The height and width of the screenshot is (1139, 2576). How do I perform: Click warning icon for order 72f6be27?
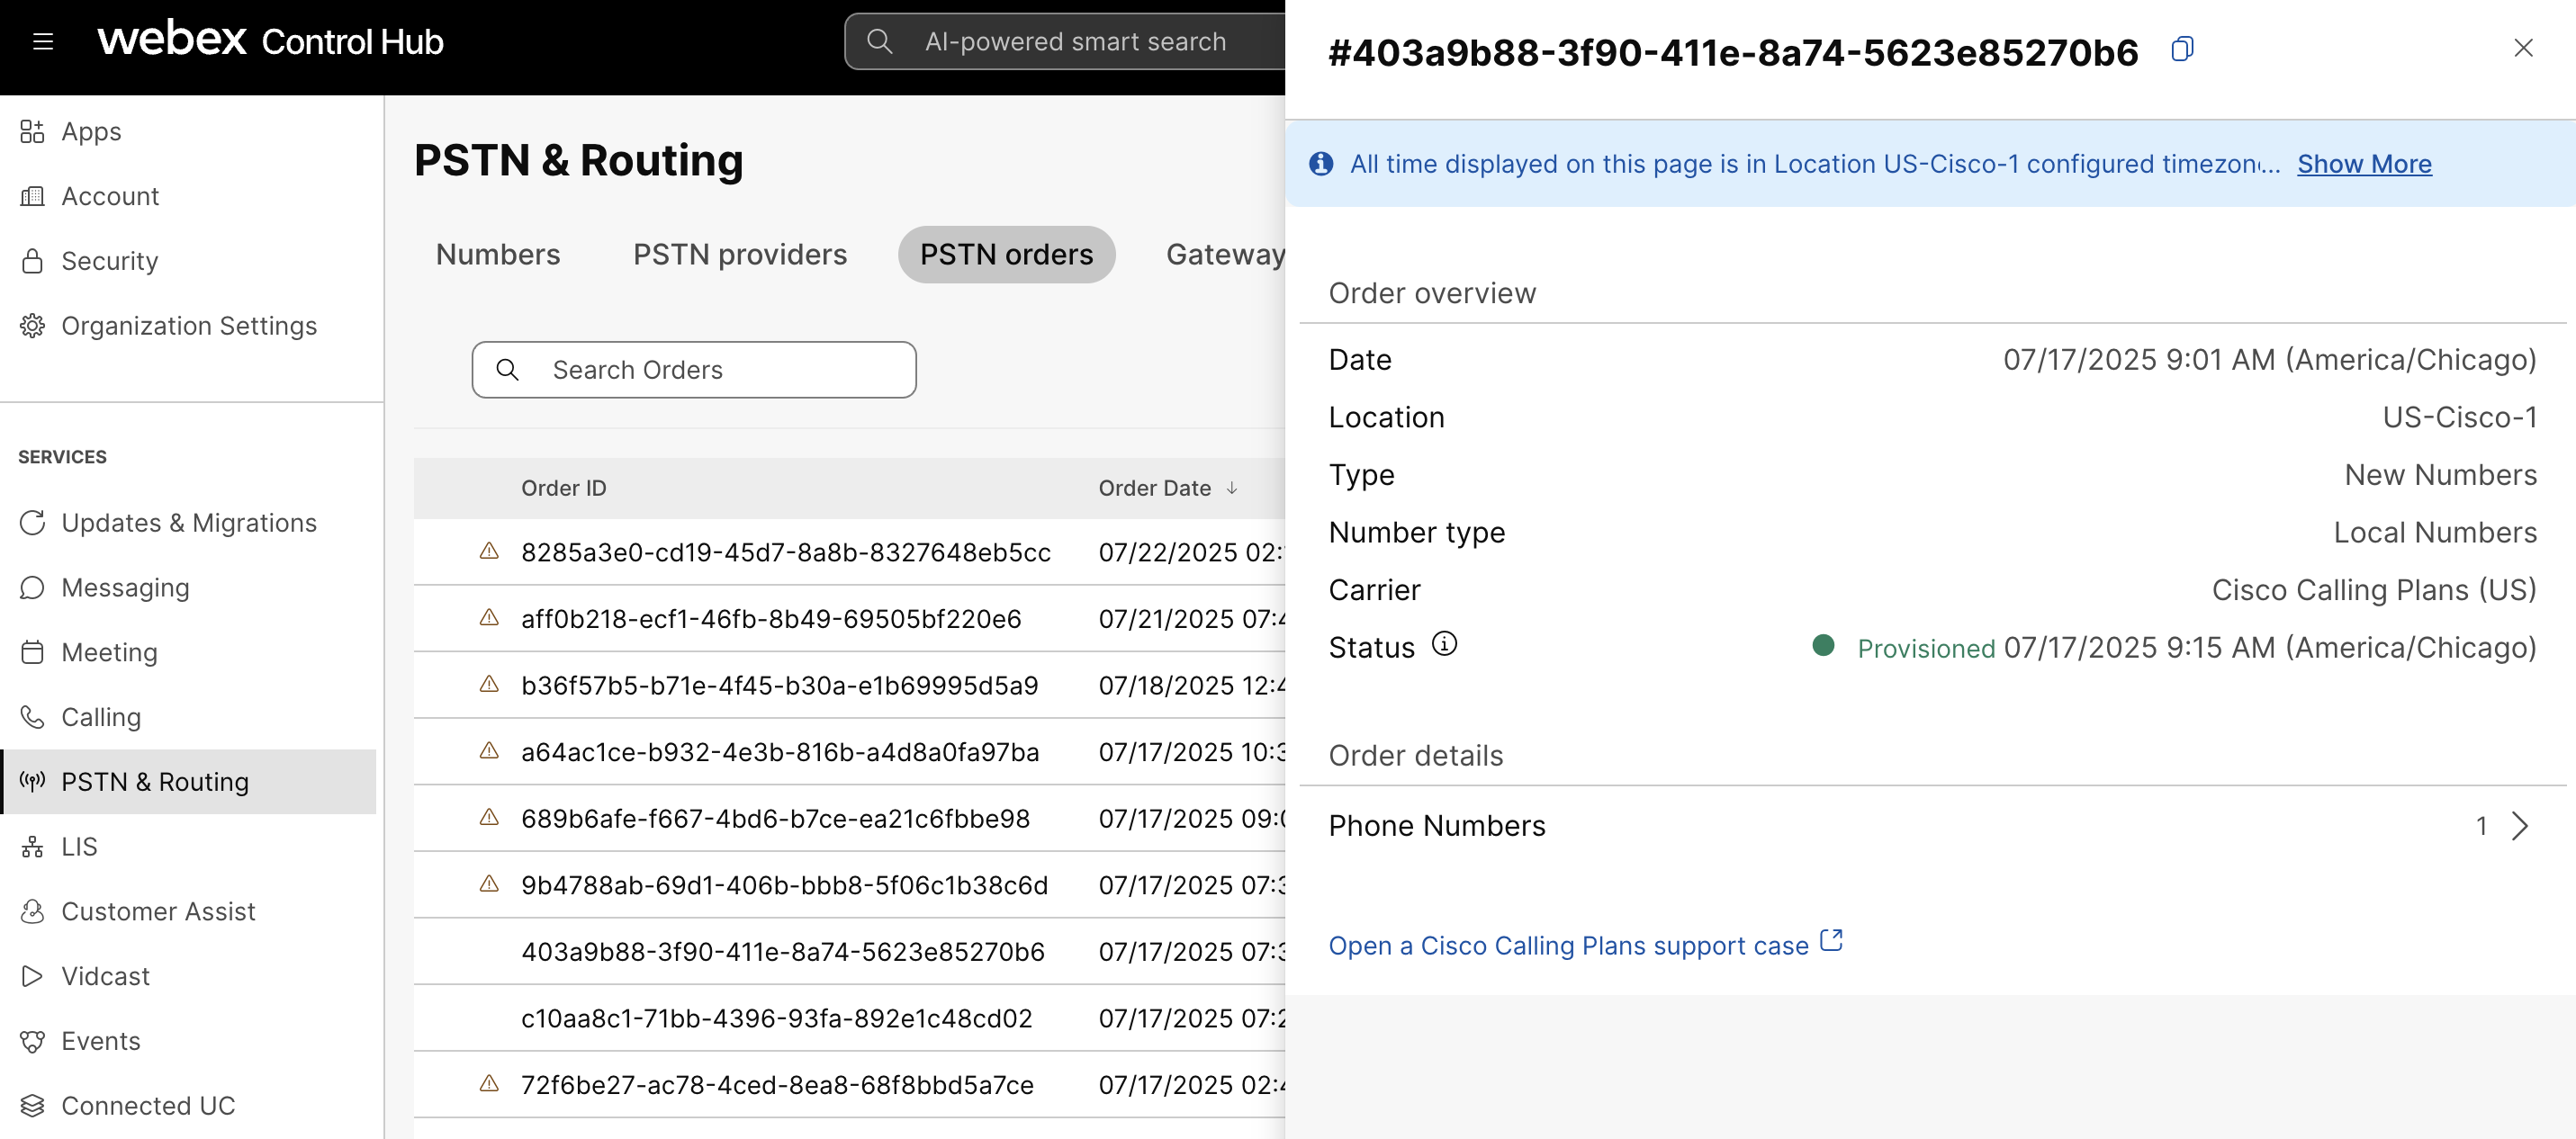(x=489, y=1083)
